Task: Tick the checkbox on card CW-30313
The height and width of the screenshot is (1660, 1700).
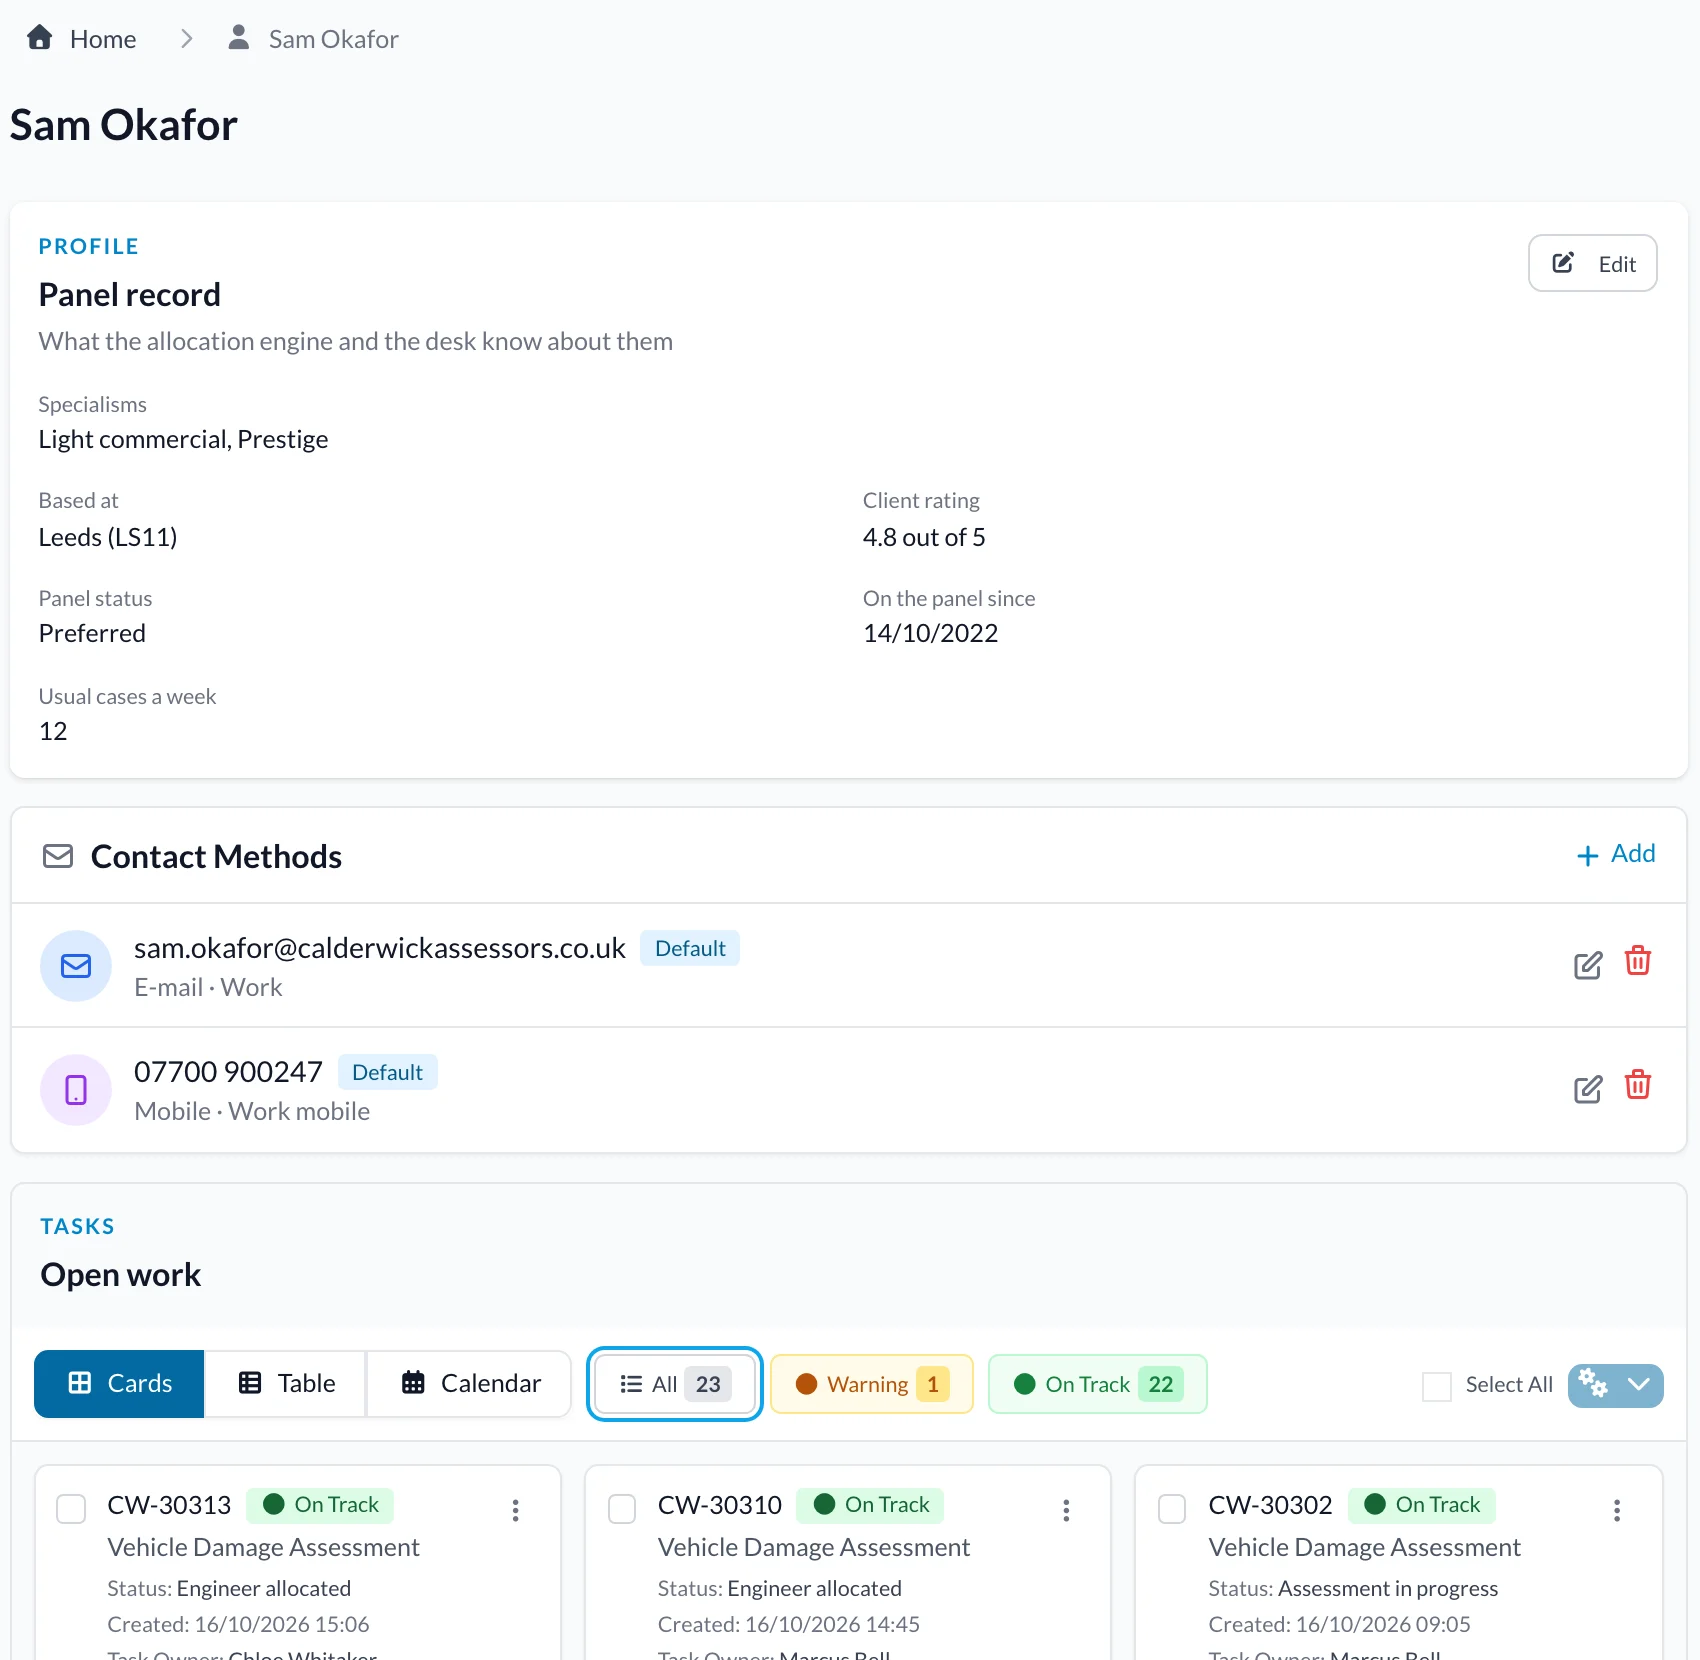Action: 71,1509
